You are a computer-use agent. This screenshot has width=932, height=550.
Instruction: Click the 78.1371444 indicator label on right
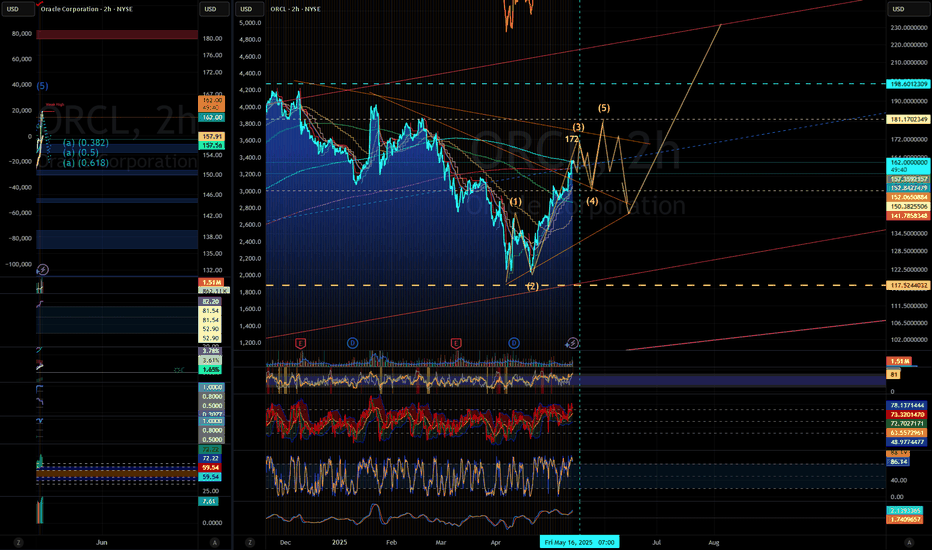tap(908, 406)
